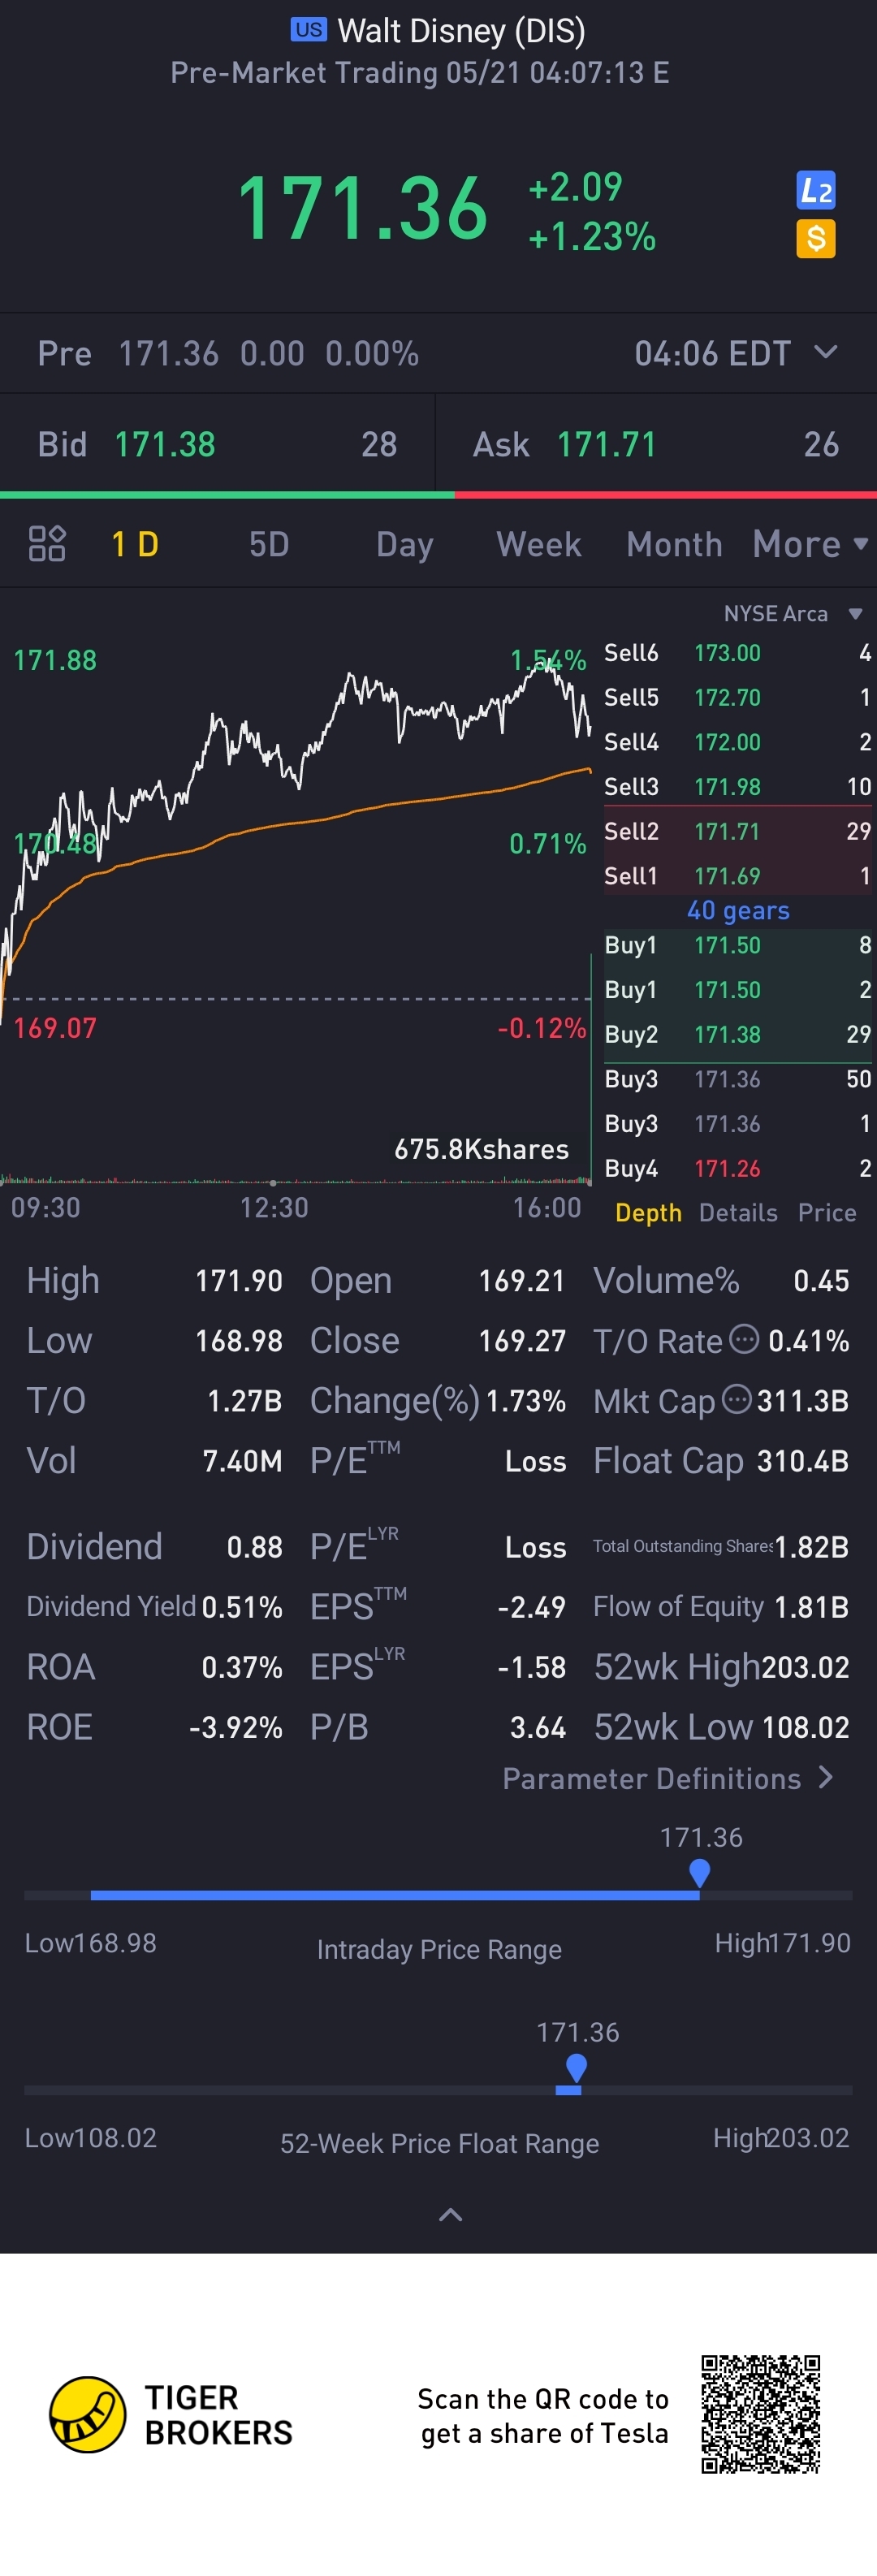The width and height of the screenshot is (877, 2576).
Task: Switch to the Details tab
Action: [737, 1213]
